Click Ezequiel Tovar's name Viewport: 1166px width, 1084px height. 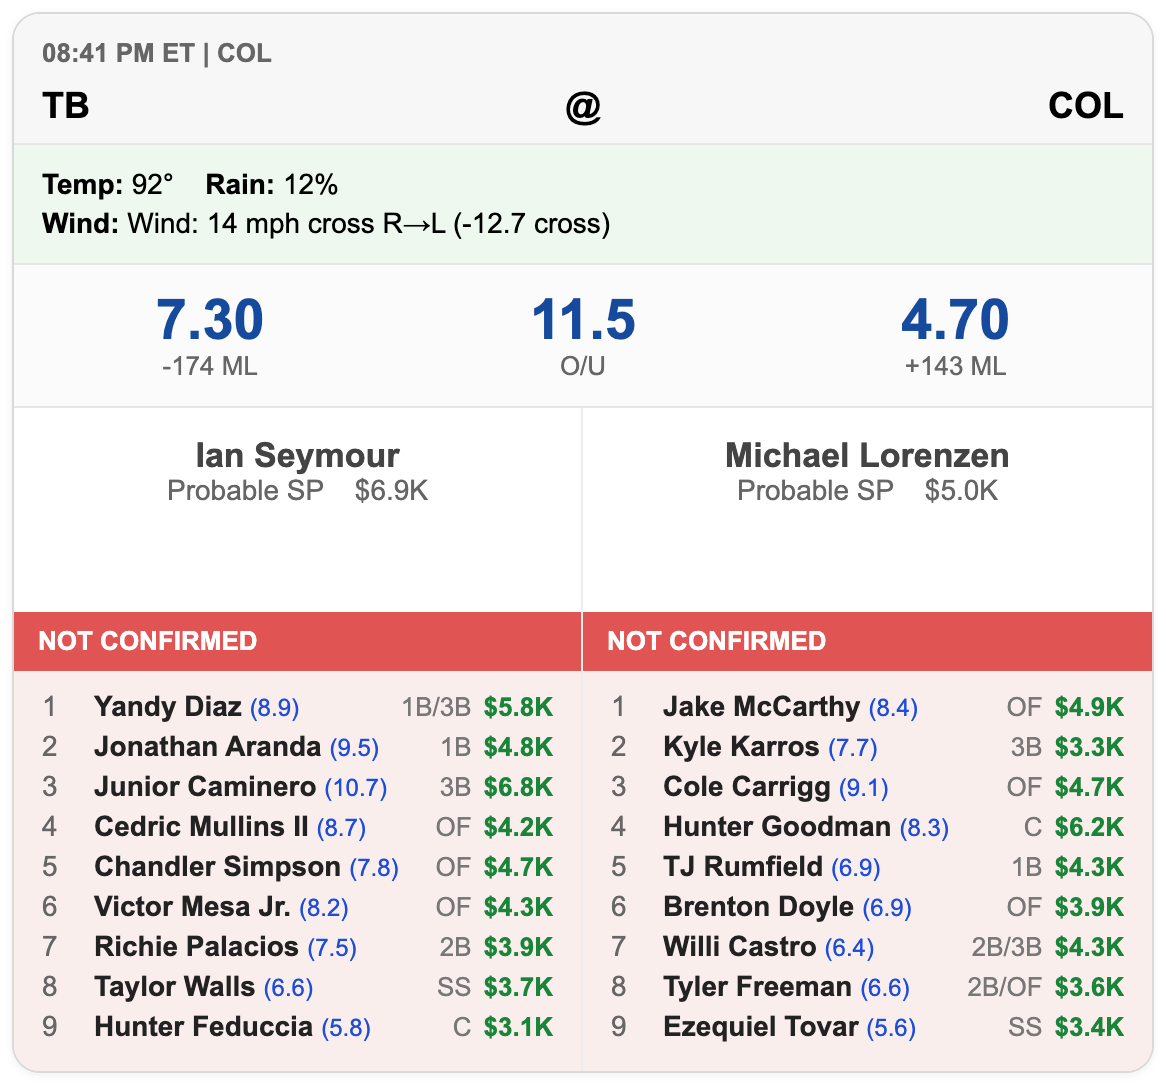pyautogui.click(x=761, y=1027)
